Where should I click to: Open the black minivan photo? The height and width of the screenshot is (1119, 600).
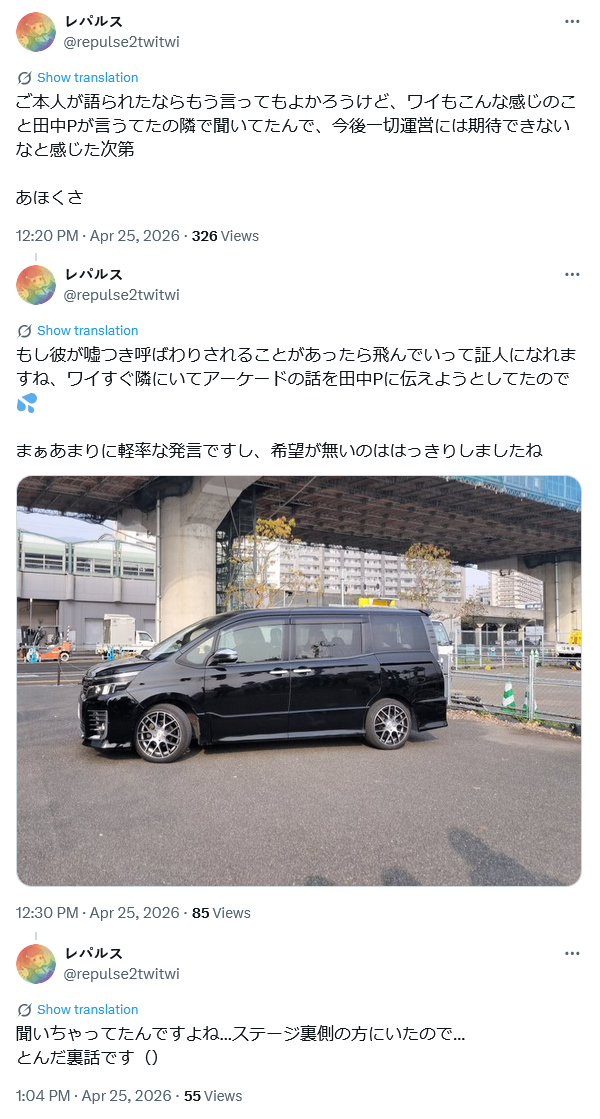pyautogui.click(x=299, y=681)
